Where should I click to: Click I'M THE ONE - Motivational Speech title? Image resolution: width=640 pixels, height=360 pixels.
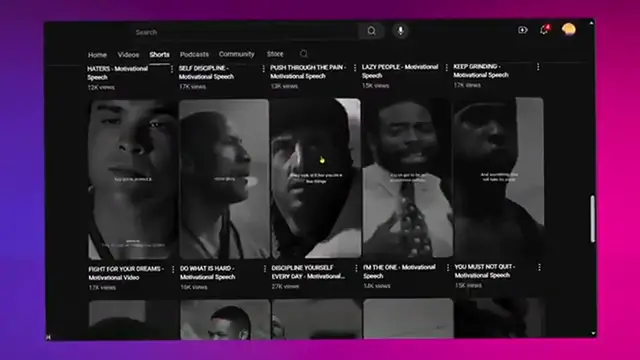click(x=399, y=271)
